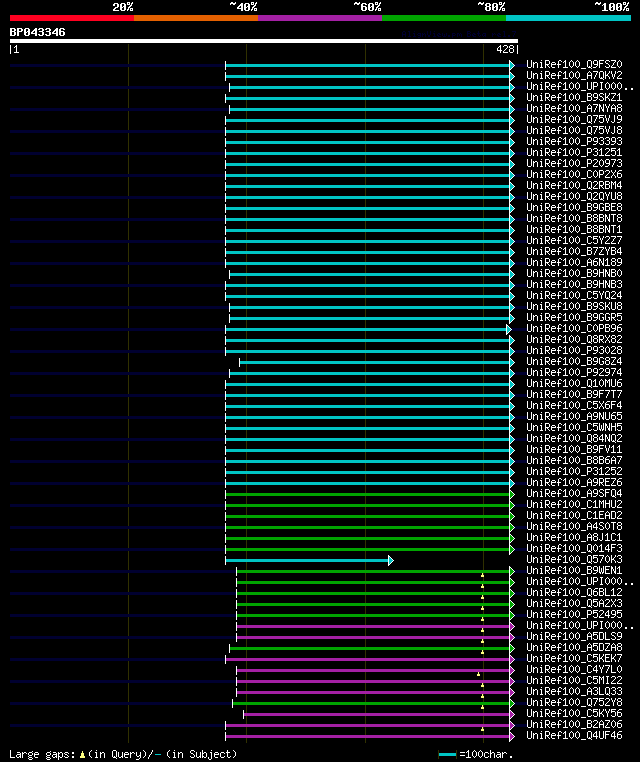Click the red 20% identity legend segment
The width and height of the screenshot is (640, 762).
[72, 18]
